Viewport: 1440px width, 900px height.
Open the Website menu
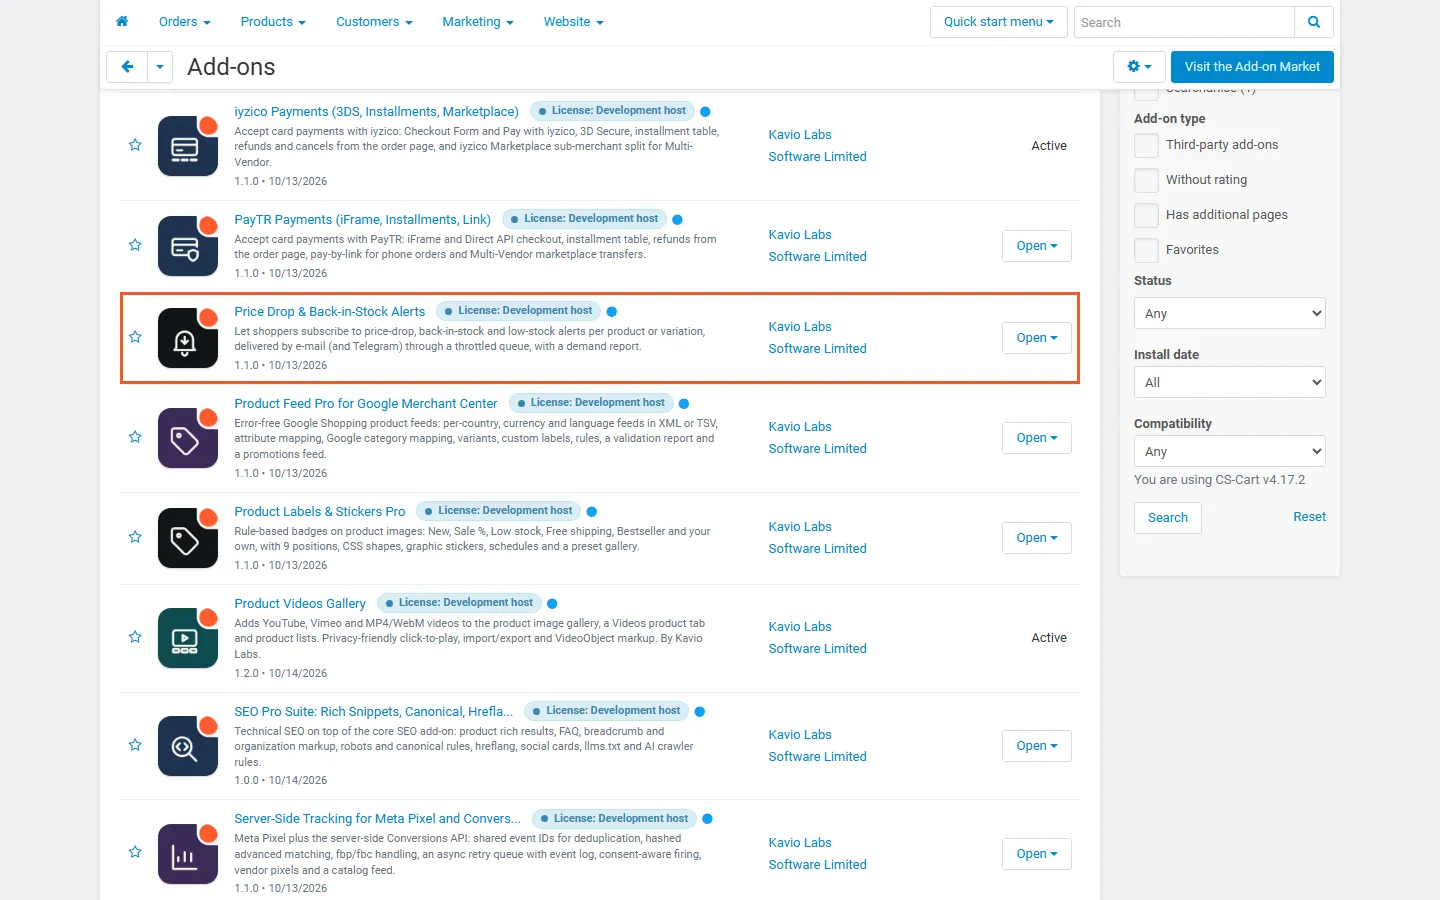[574, 22]
